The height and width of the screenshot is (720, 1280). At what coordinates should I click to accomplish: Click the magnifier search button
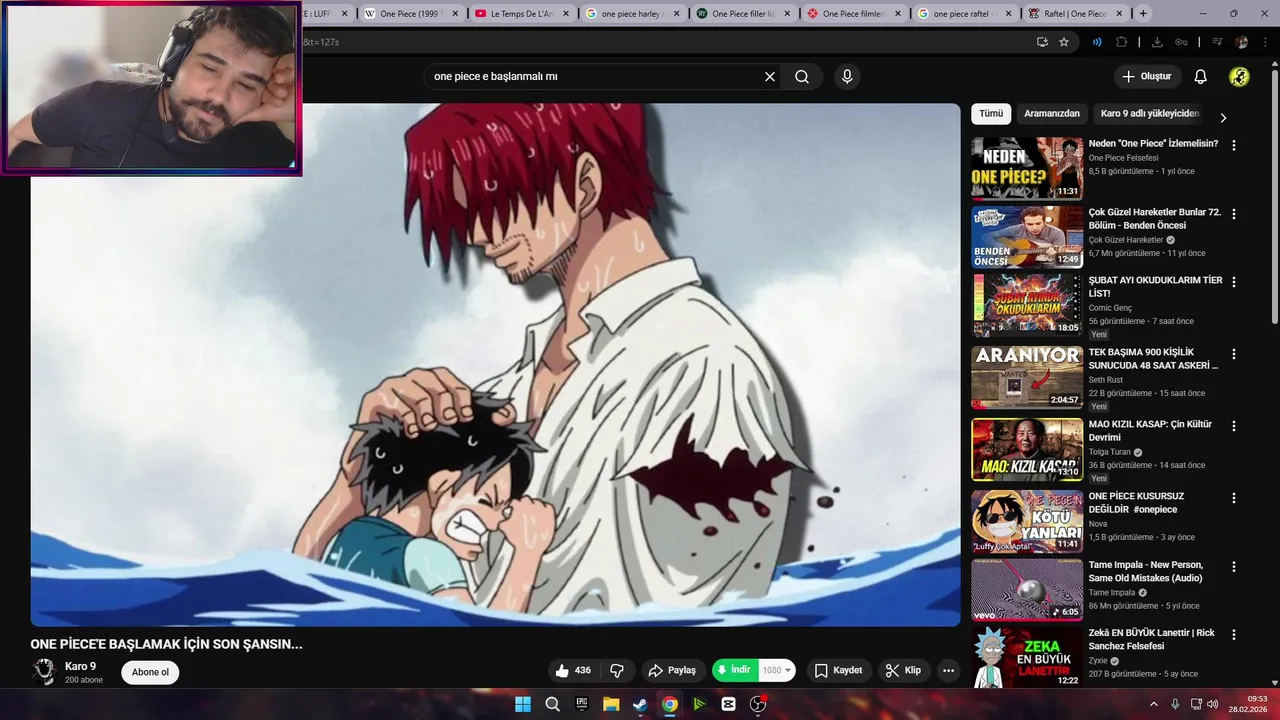[x=802, y=77]
